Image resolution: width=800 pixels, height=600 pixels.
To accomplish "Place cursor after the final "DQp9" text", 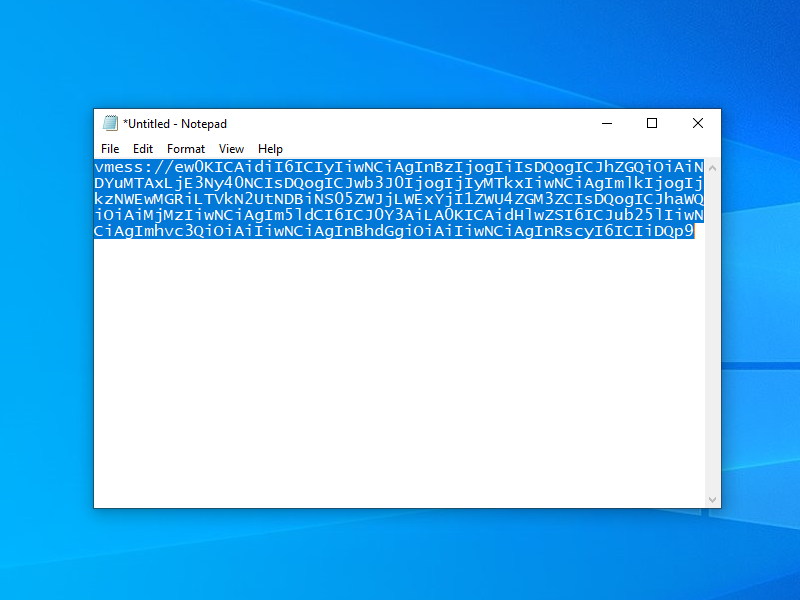I will tap(694, 232).
